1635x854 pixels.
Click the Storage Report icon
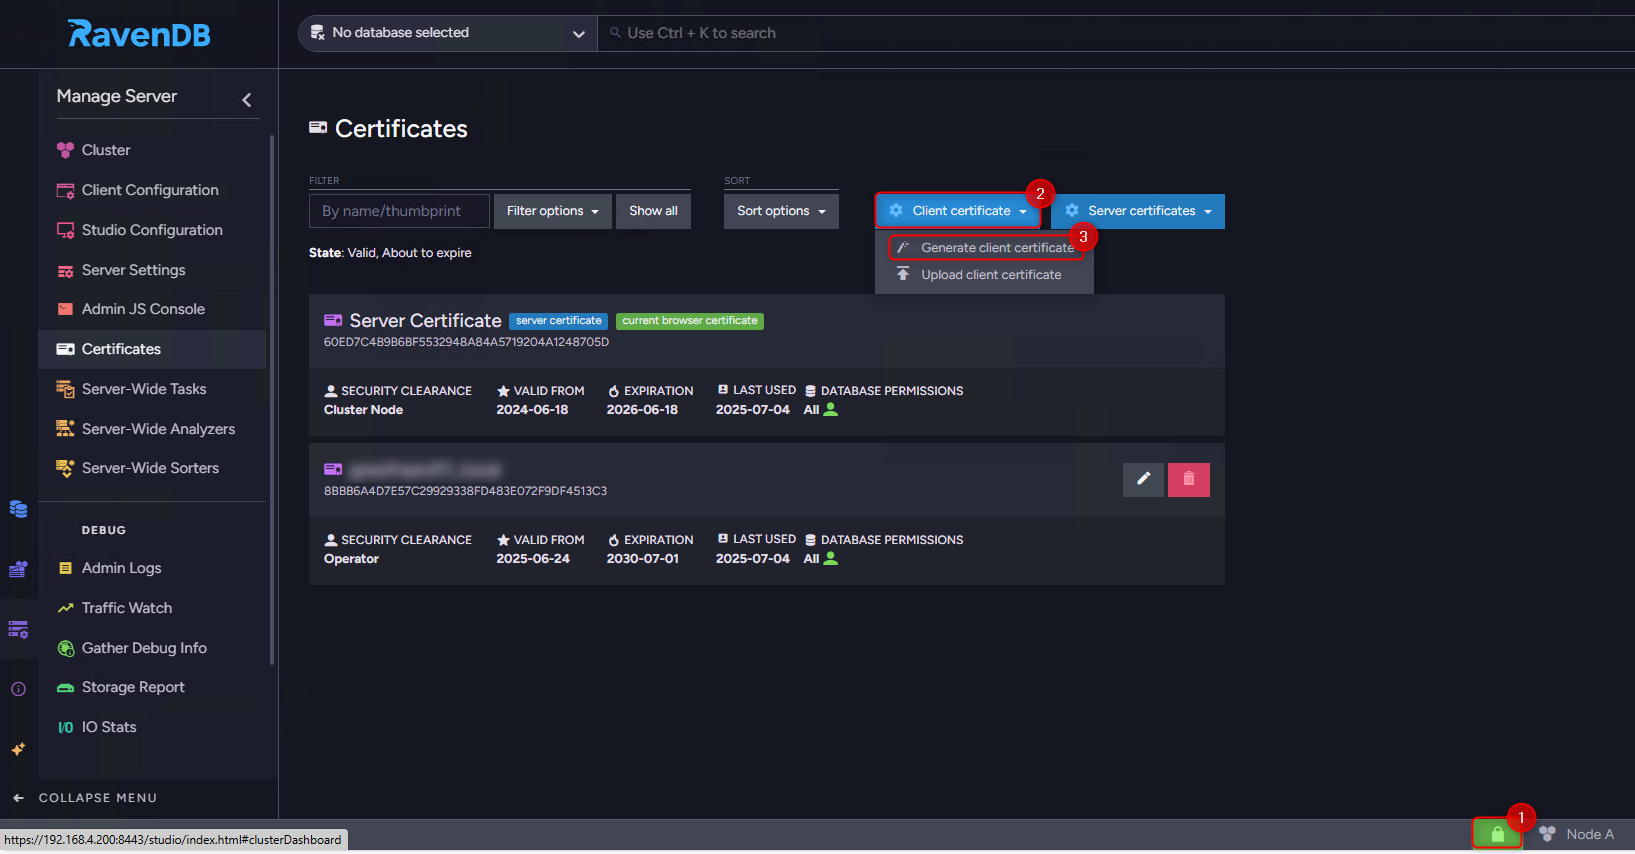pyautogui.click(x=65, y=687)
